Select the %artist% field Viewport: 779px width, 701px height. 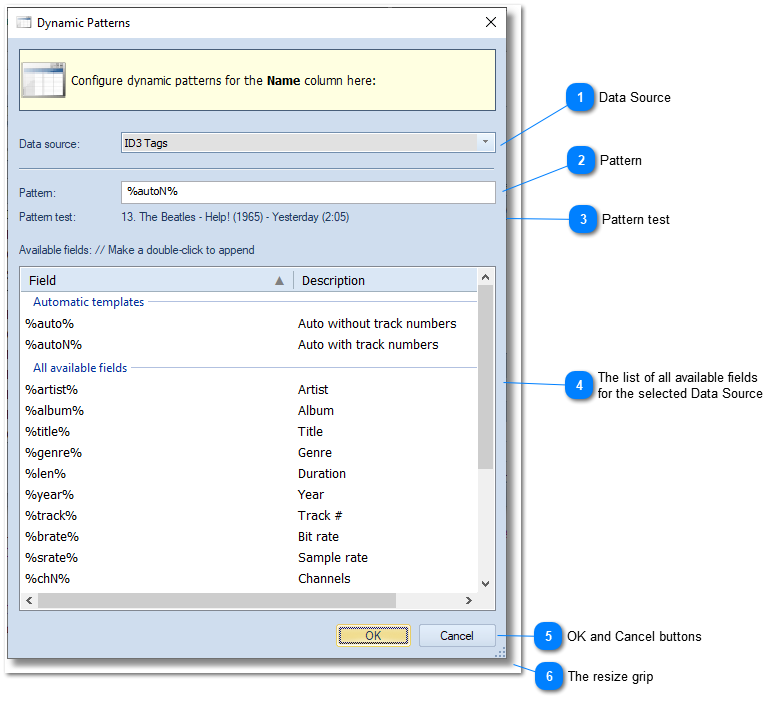[52, 389]
